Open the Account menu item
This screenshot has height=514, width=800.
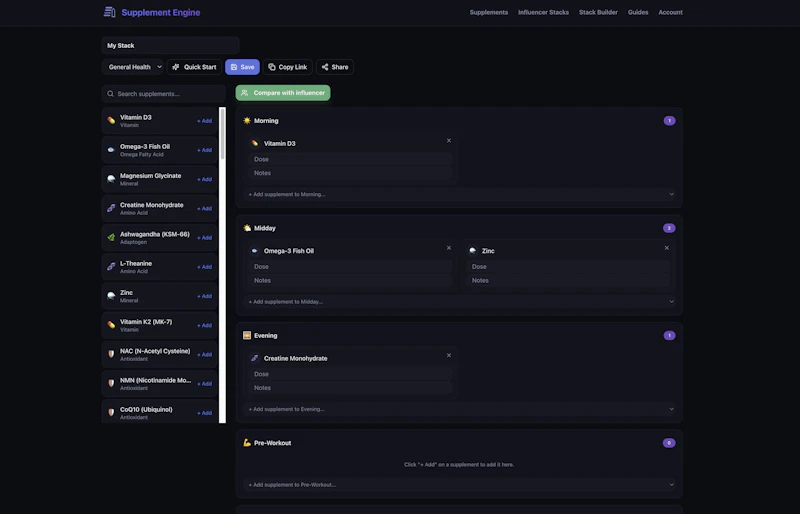coord(670,12)
